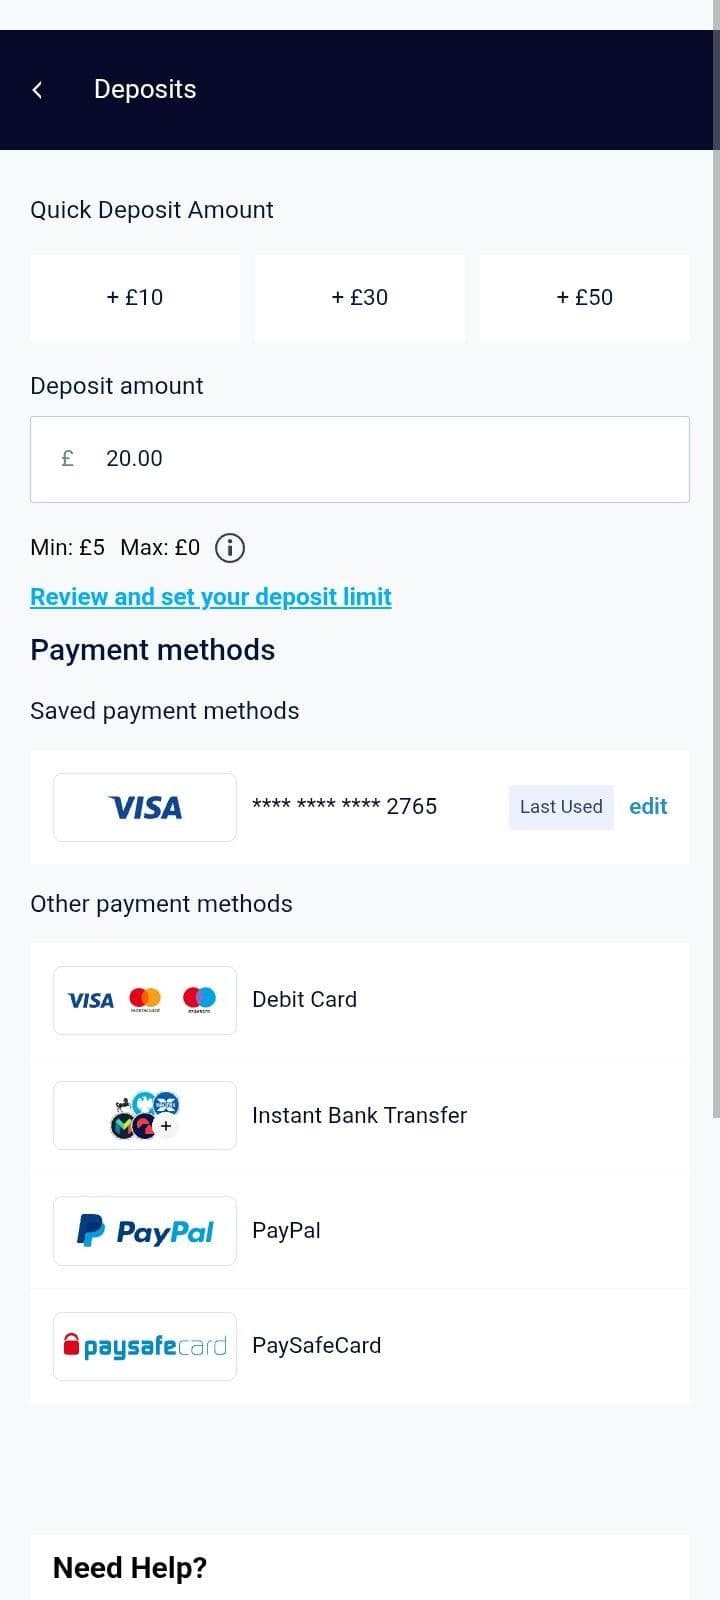Screen dimensions: 720x1600
Task: Select Instant Bank Transfer payment method
Action: 360,1115
